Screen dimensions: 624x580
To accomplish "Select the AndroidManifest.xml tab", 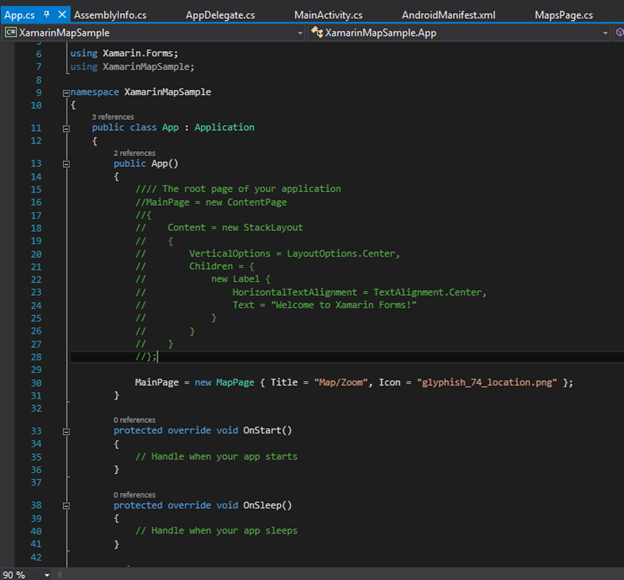I will (448, 15).
